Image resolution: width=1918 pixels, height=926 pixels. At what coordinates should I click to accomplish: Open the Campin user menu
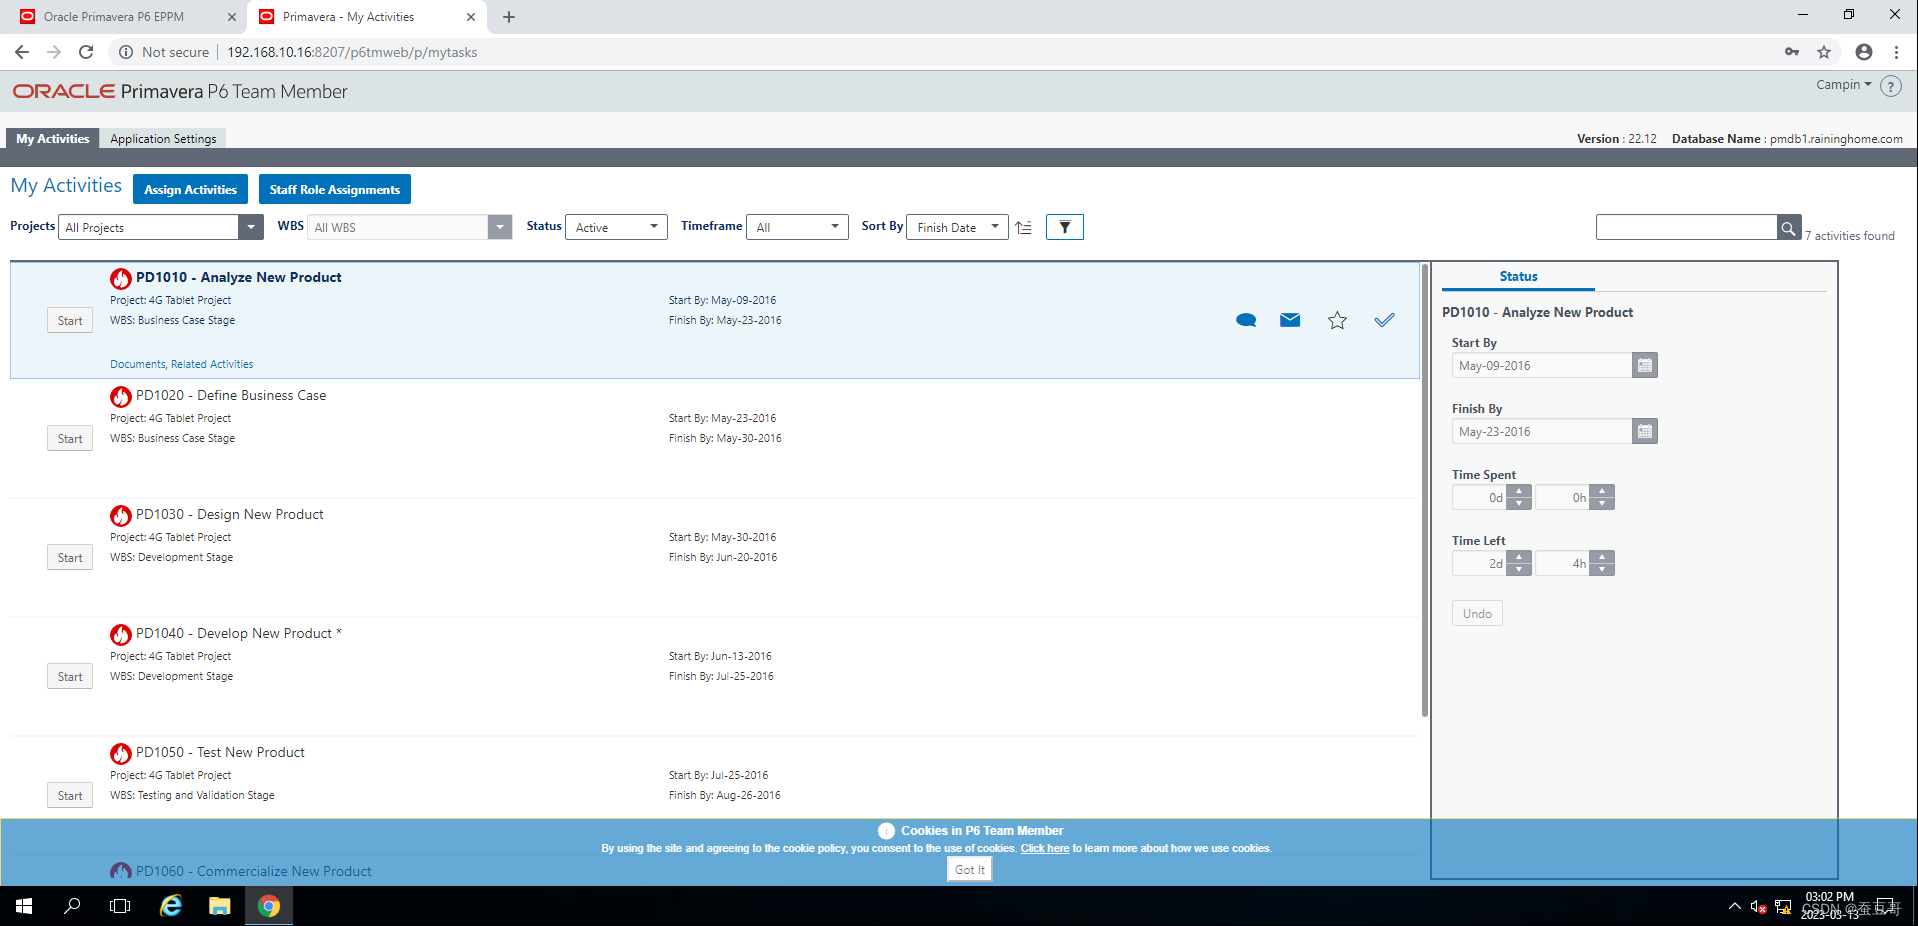[1843, 85]
